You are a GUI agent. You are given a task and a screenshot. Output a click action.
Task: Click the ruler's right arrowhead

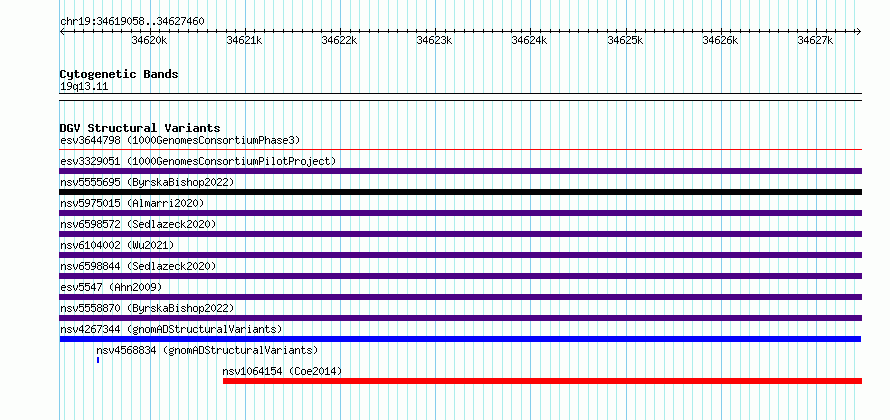859,32
